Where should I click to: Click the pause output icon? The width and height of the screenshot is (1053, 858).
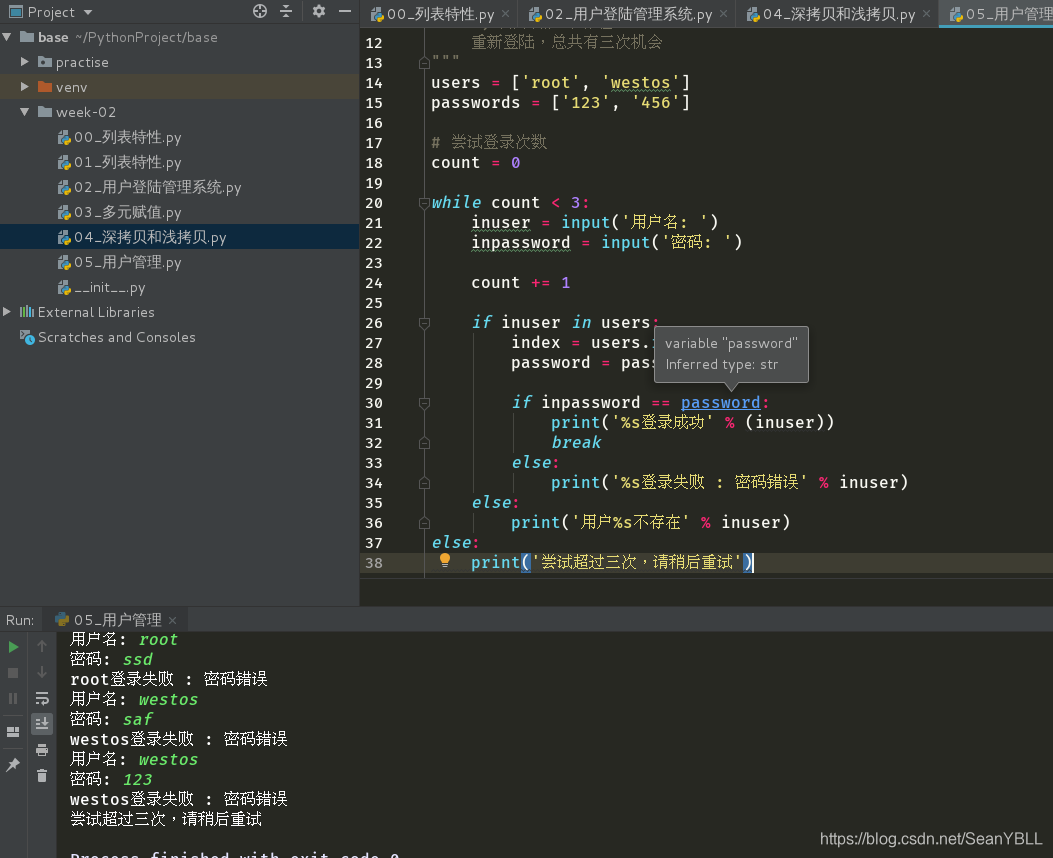click(x=13, y=698)
